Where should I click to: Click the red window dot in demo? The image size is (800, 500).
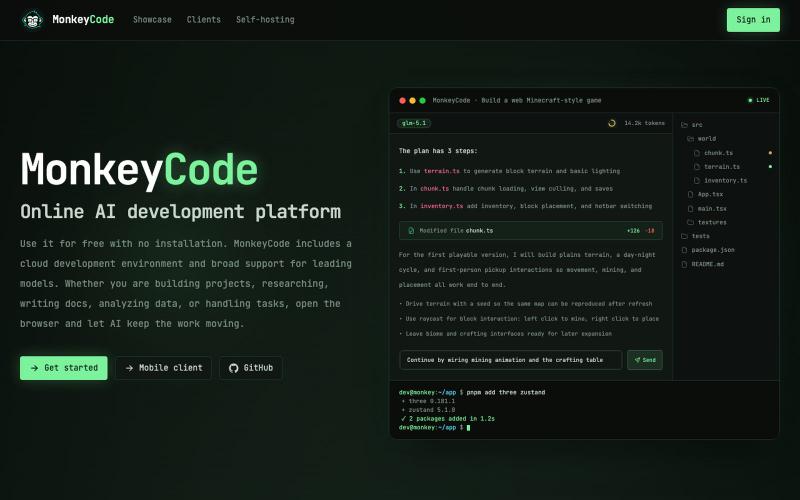[x=403, y=101]
